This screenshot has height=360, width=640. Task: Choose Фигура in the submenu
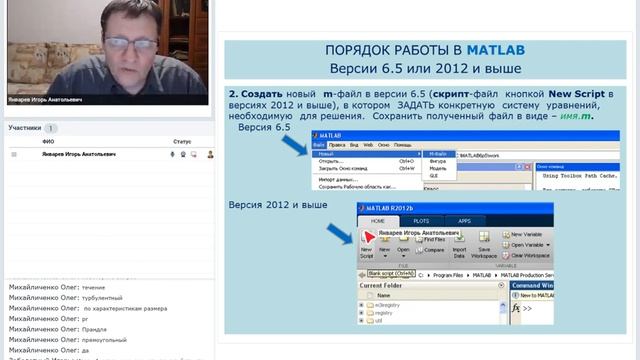point(439,161)
